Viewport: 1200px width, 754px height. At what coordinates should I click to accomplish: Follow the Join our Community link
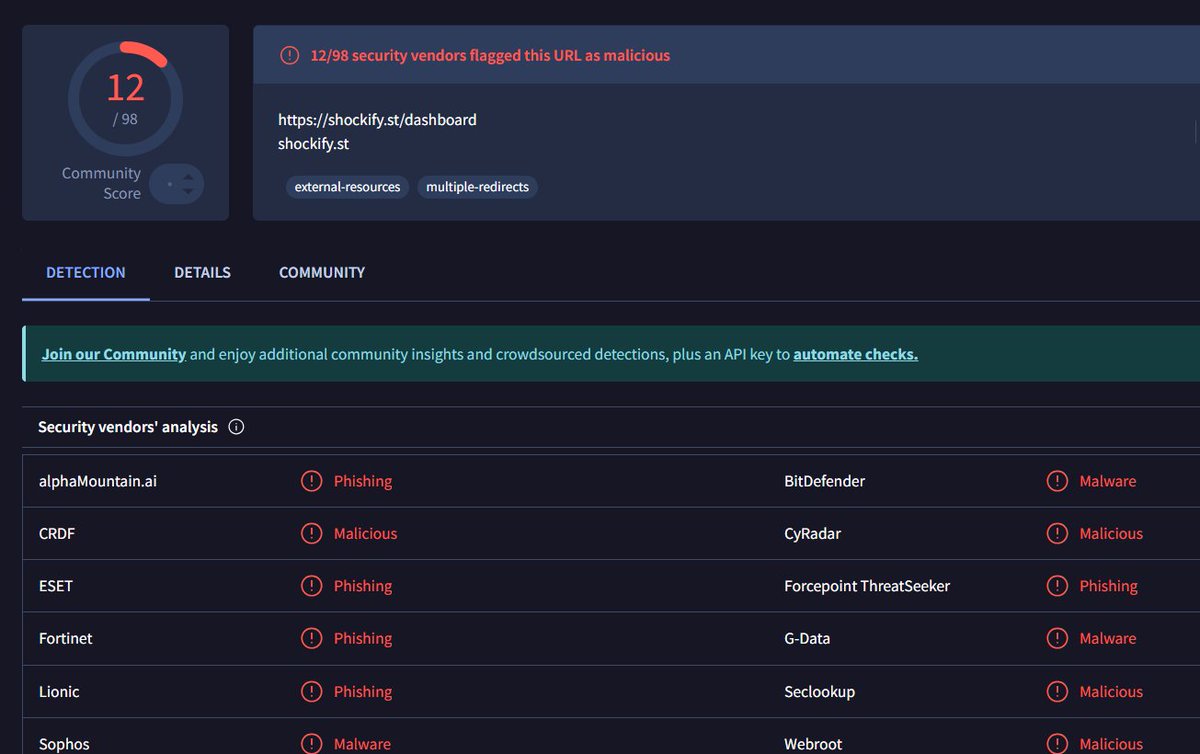pos(114,354)
